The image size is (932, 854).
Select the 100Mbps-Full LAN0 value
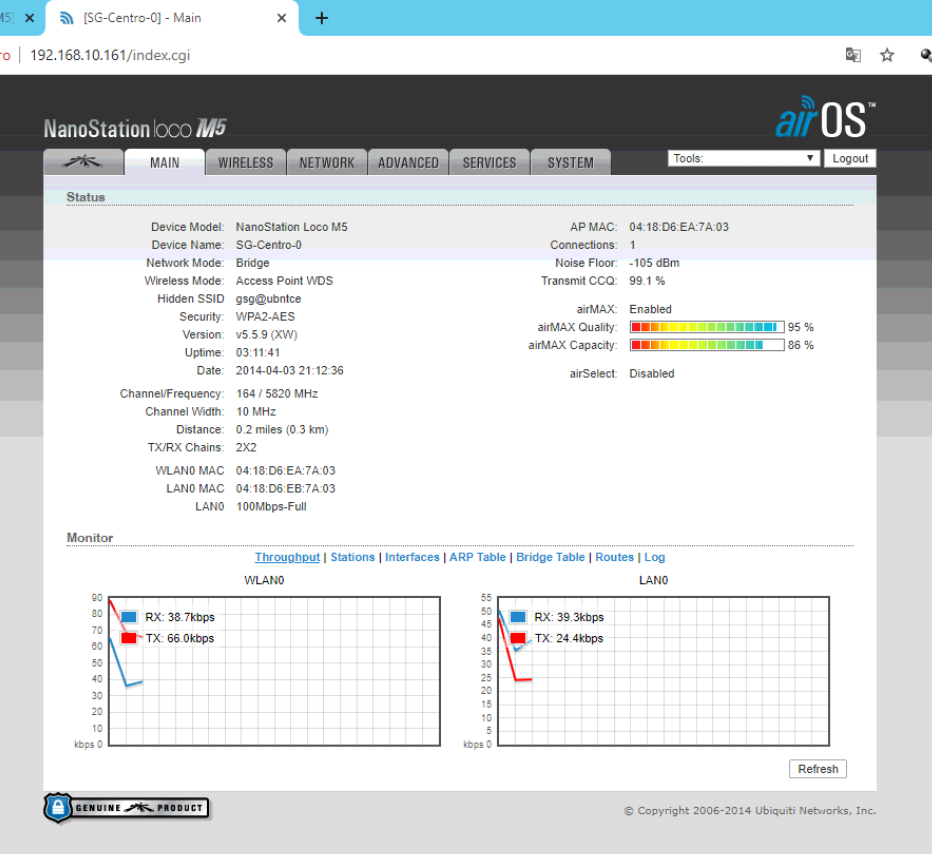[x=271, y=506]
